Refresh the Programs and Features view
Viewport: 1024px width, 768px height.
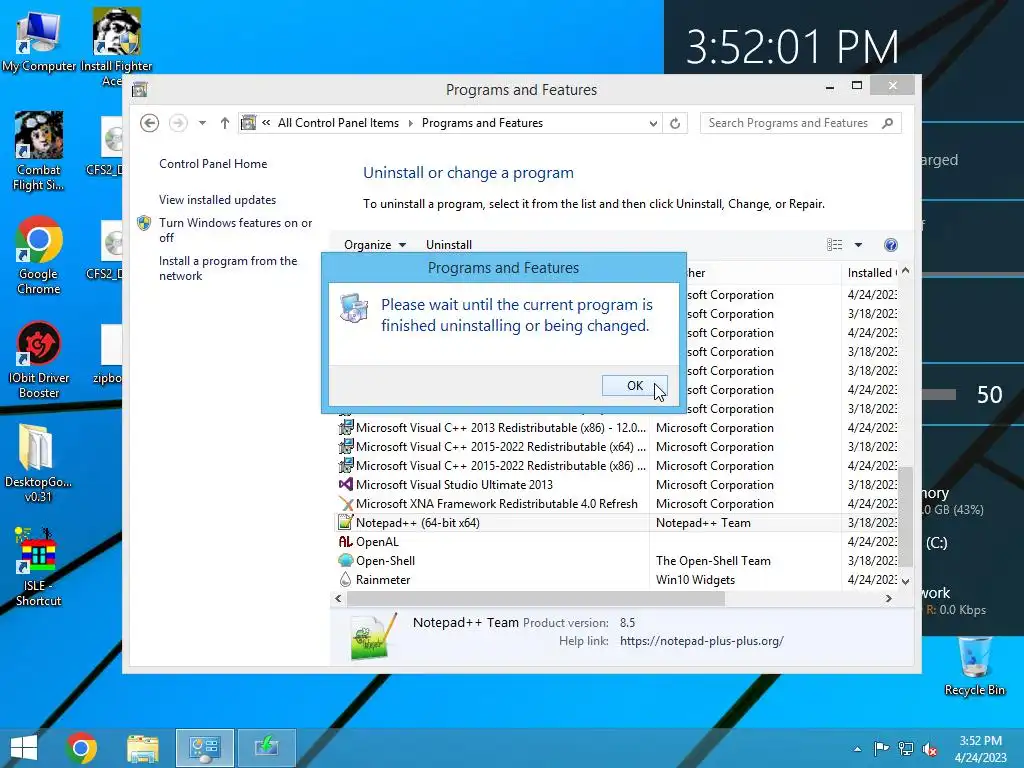tap(675, 123)
